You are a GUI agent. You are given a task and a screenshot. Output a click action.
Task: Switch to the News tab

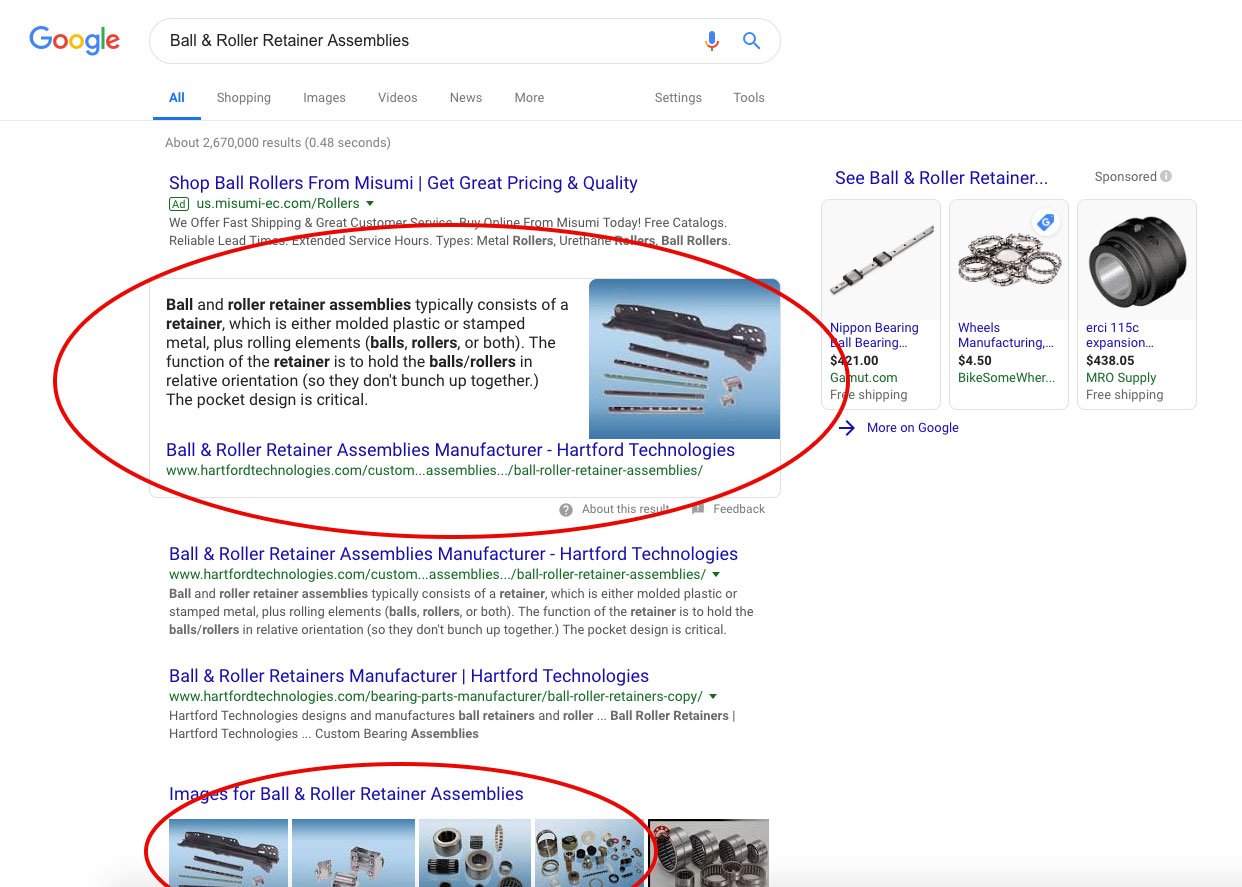466,98
